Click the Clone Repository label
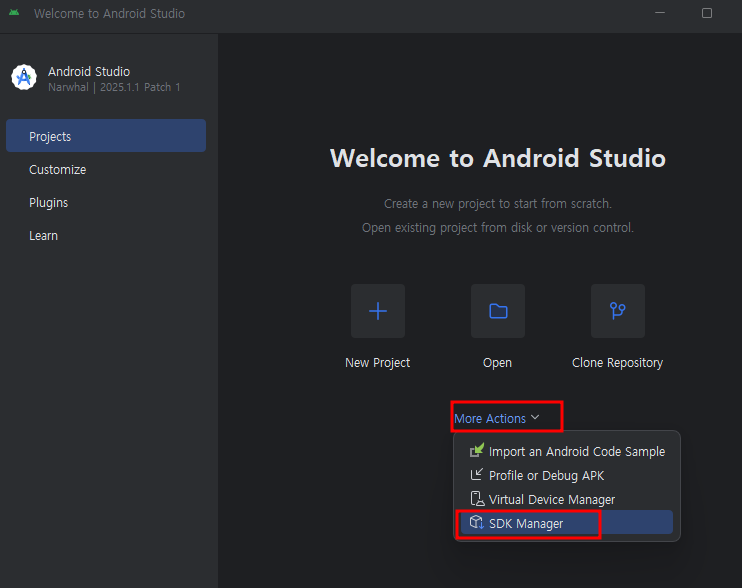 click(x=618, y=363)
